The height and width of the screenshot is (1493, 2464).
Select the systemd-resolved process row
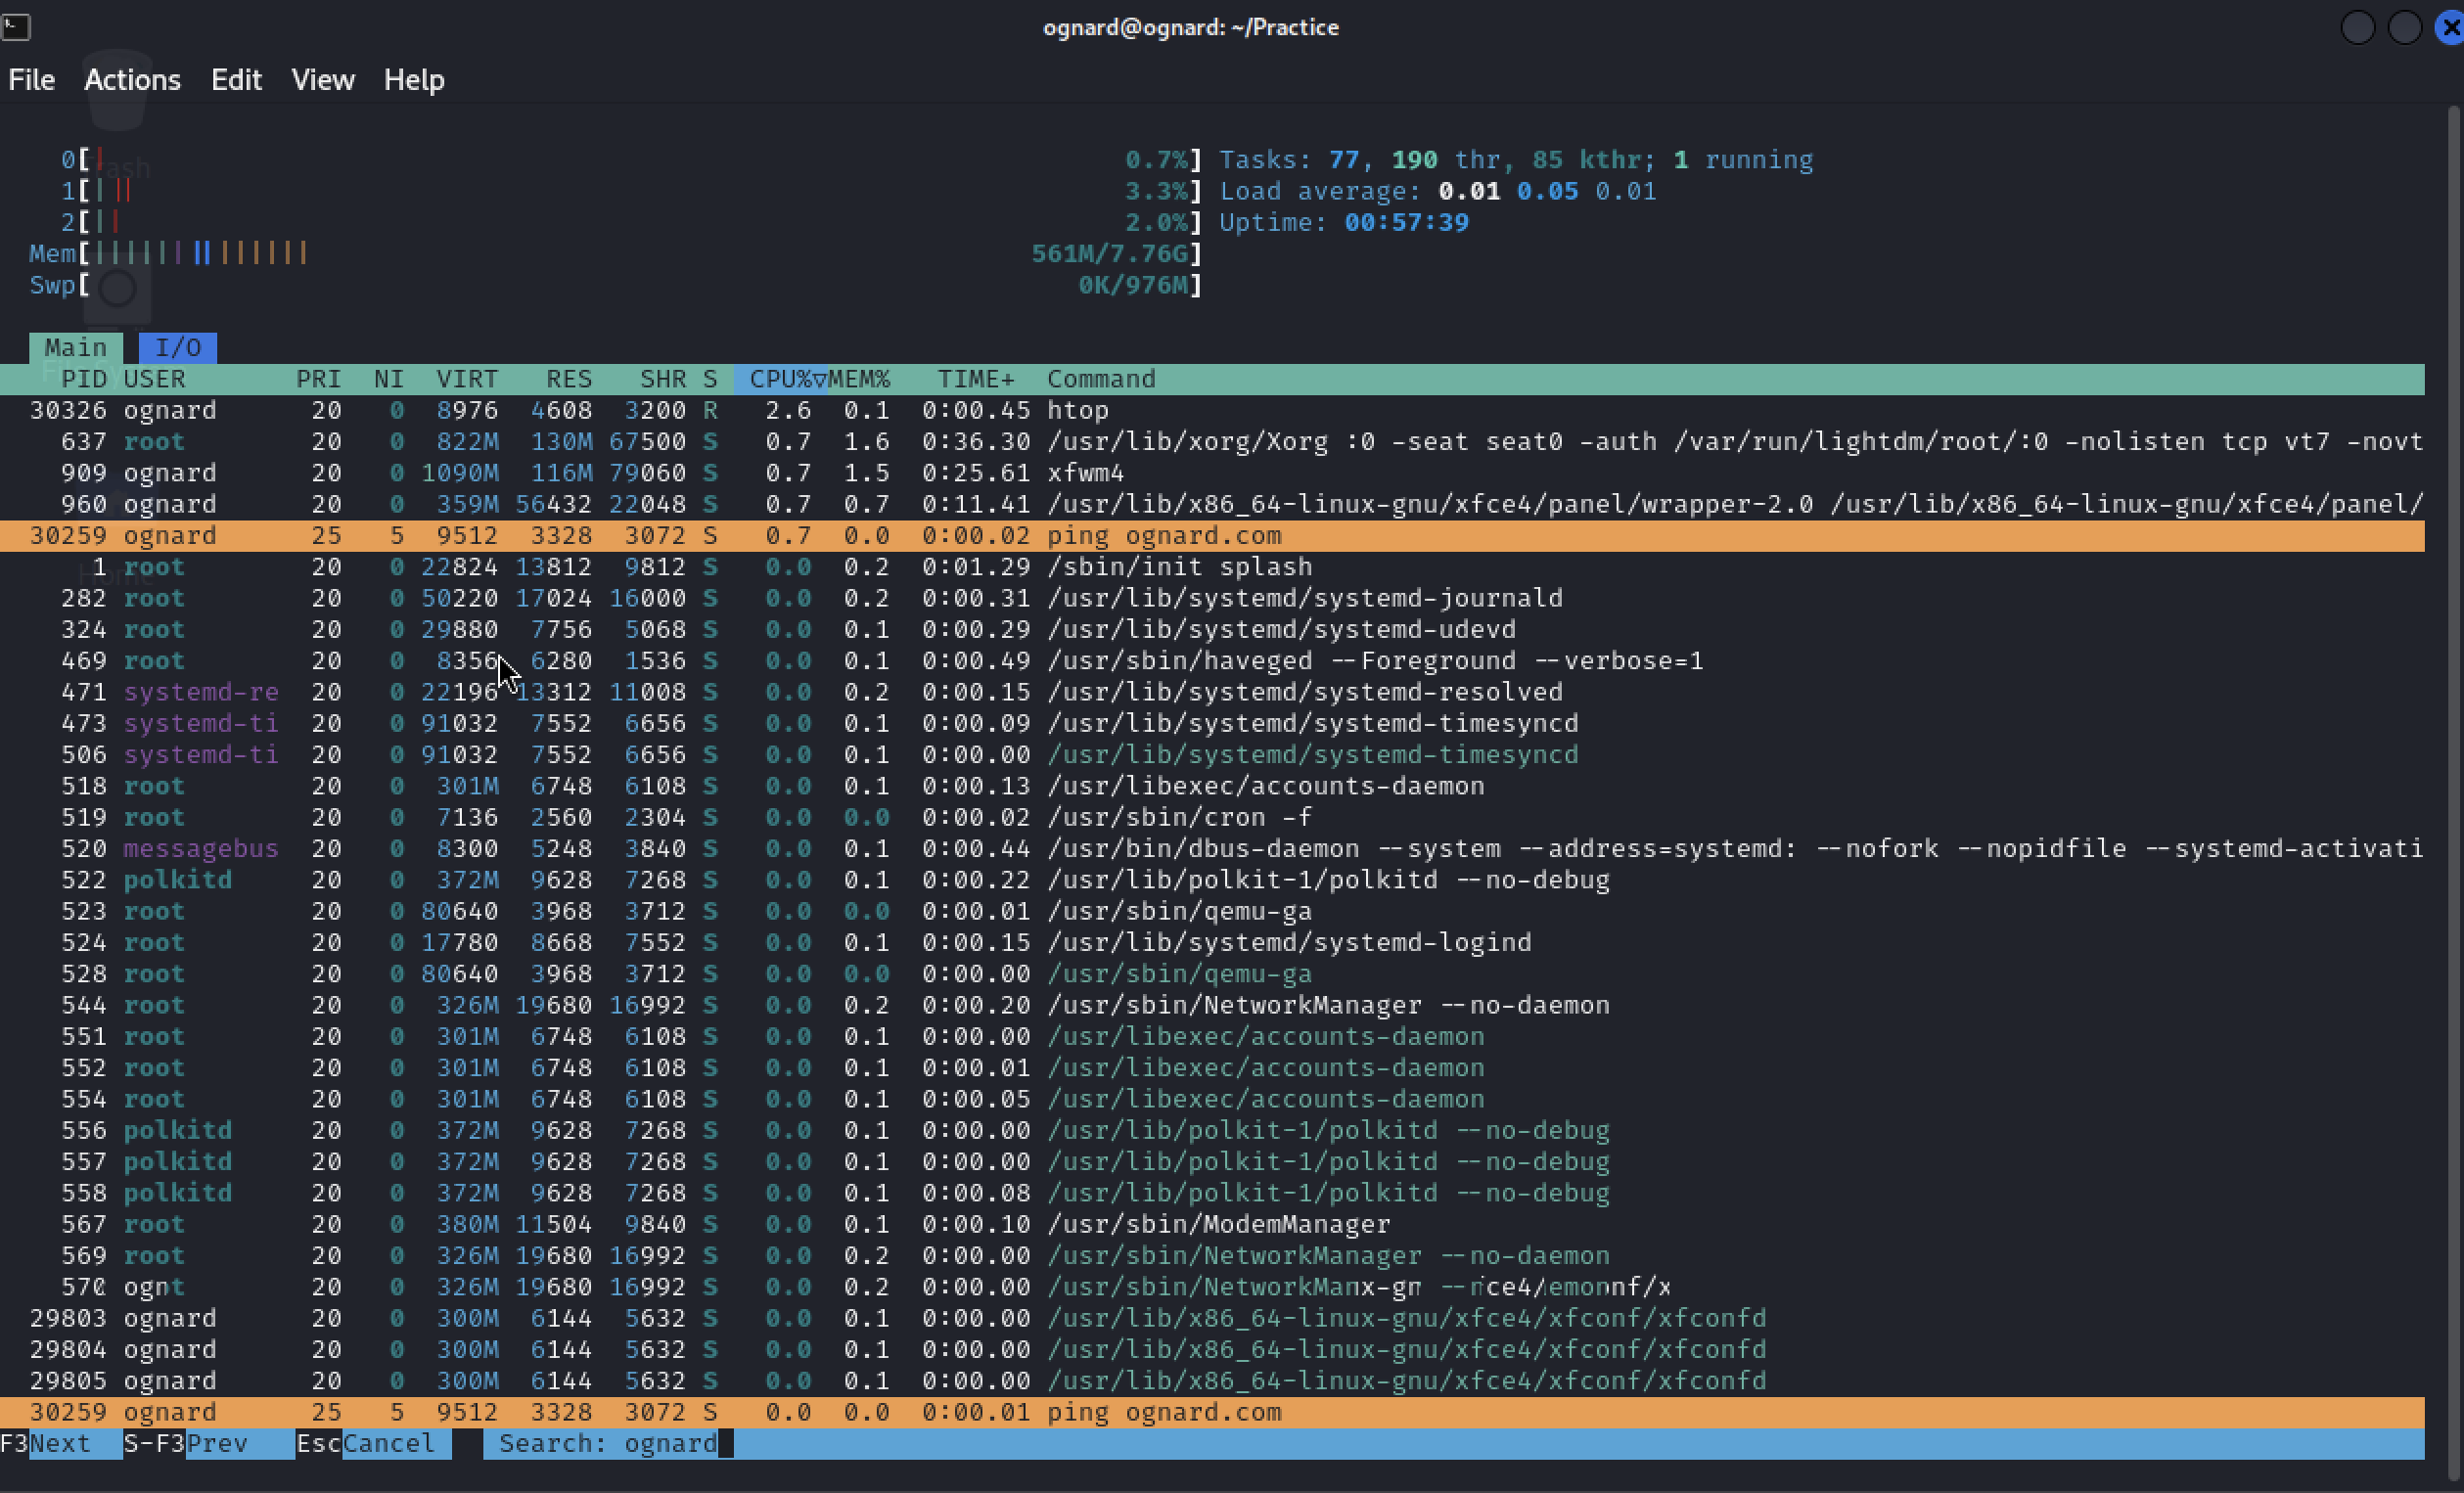click(x=1212, y=692)
